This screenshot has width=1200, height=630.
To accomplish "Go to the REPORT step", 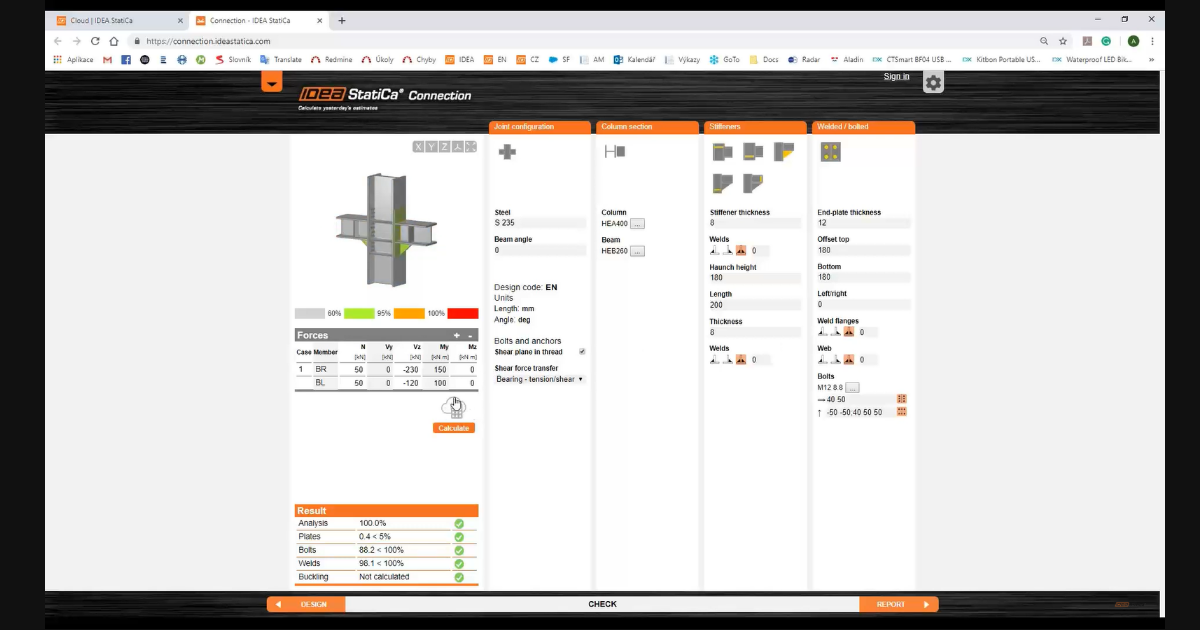I will (x=898, y=604).
